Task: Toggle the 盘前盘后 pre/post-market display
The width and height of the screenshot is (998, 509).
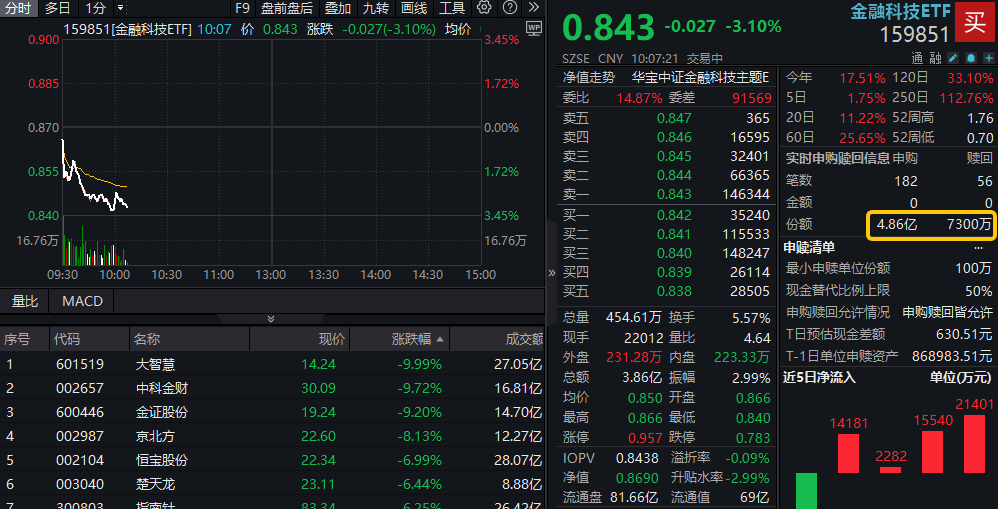Action: (287, 8)
